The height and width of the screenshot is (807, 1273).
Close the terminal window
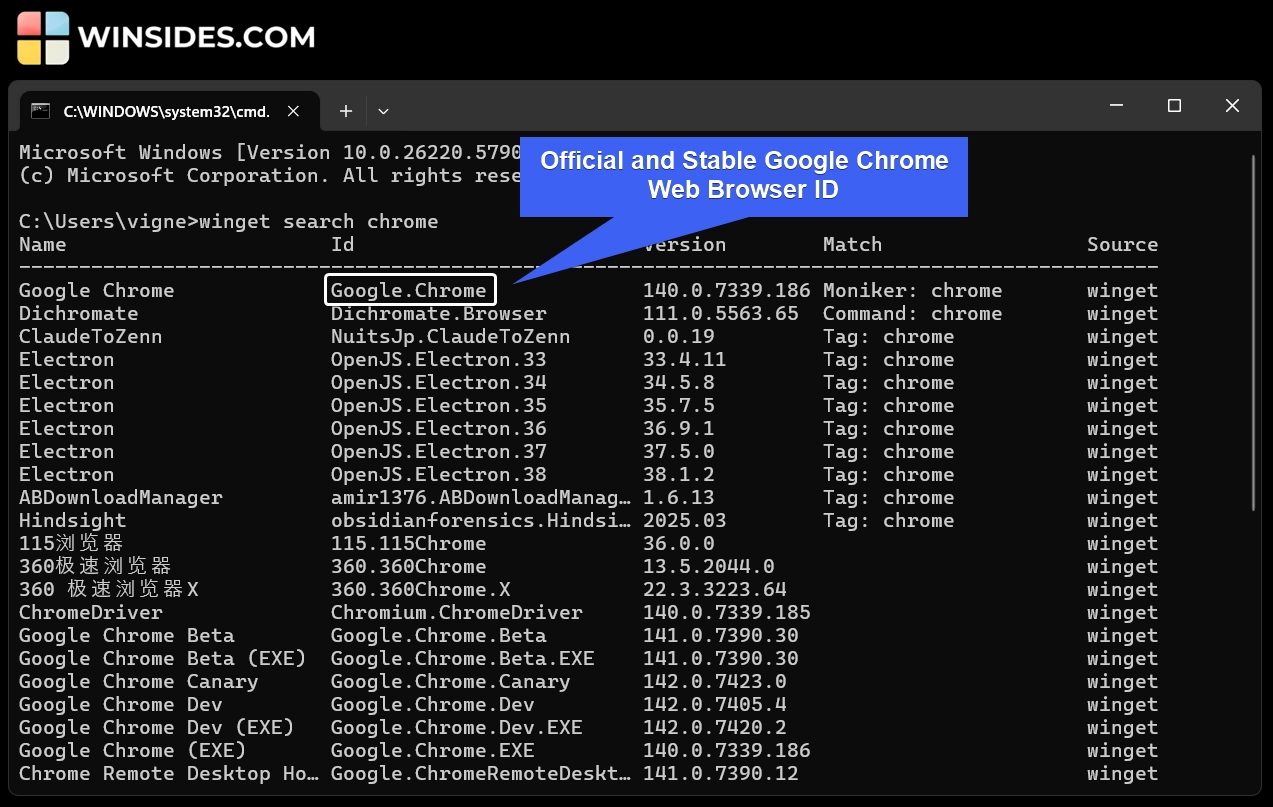pyautogui.click(x=1232, y=106)
